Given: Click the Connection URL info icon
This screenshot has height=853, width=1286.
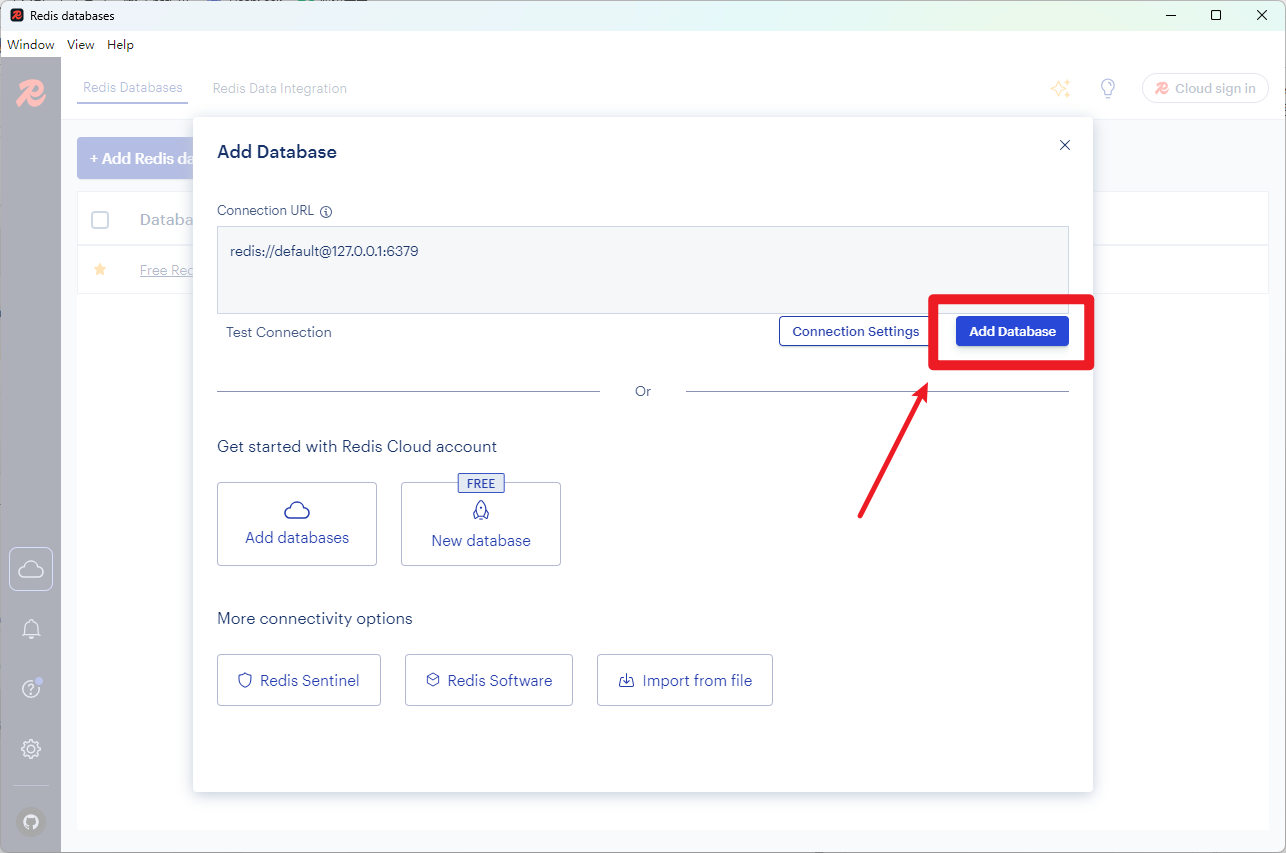Looking at the screenshot, I should pyautogui.click(x=326, y=211).
